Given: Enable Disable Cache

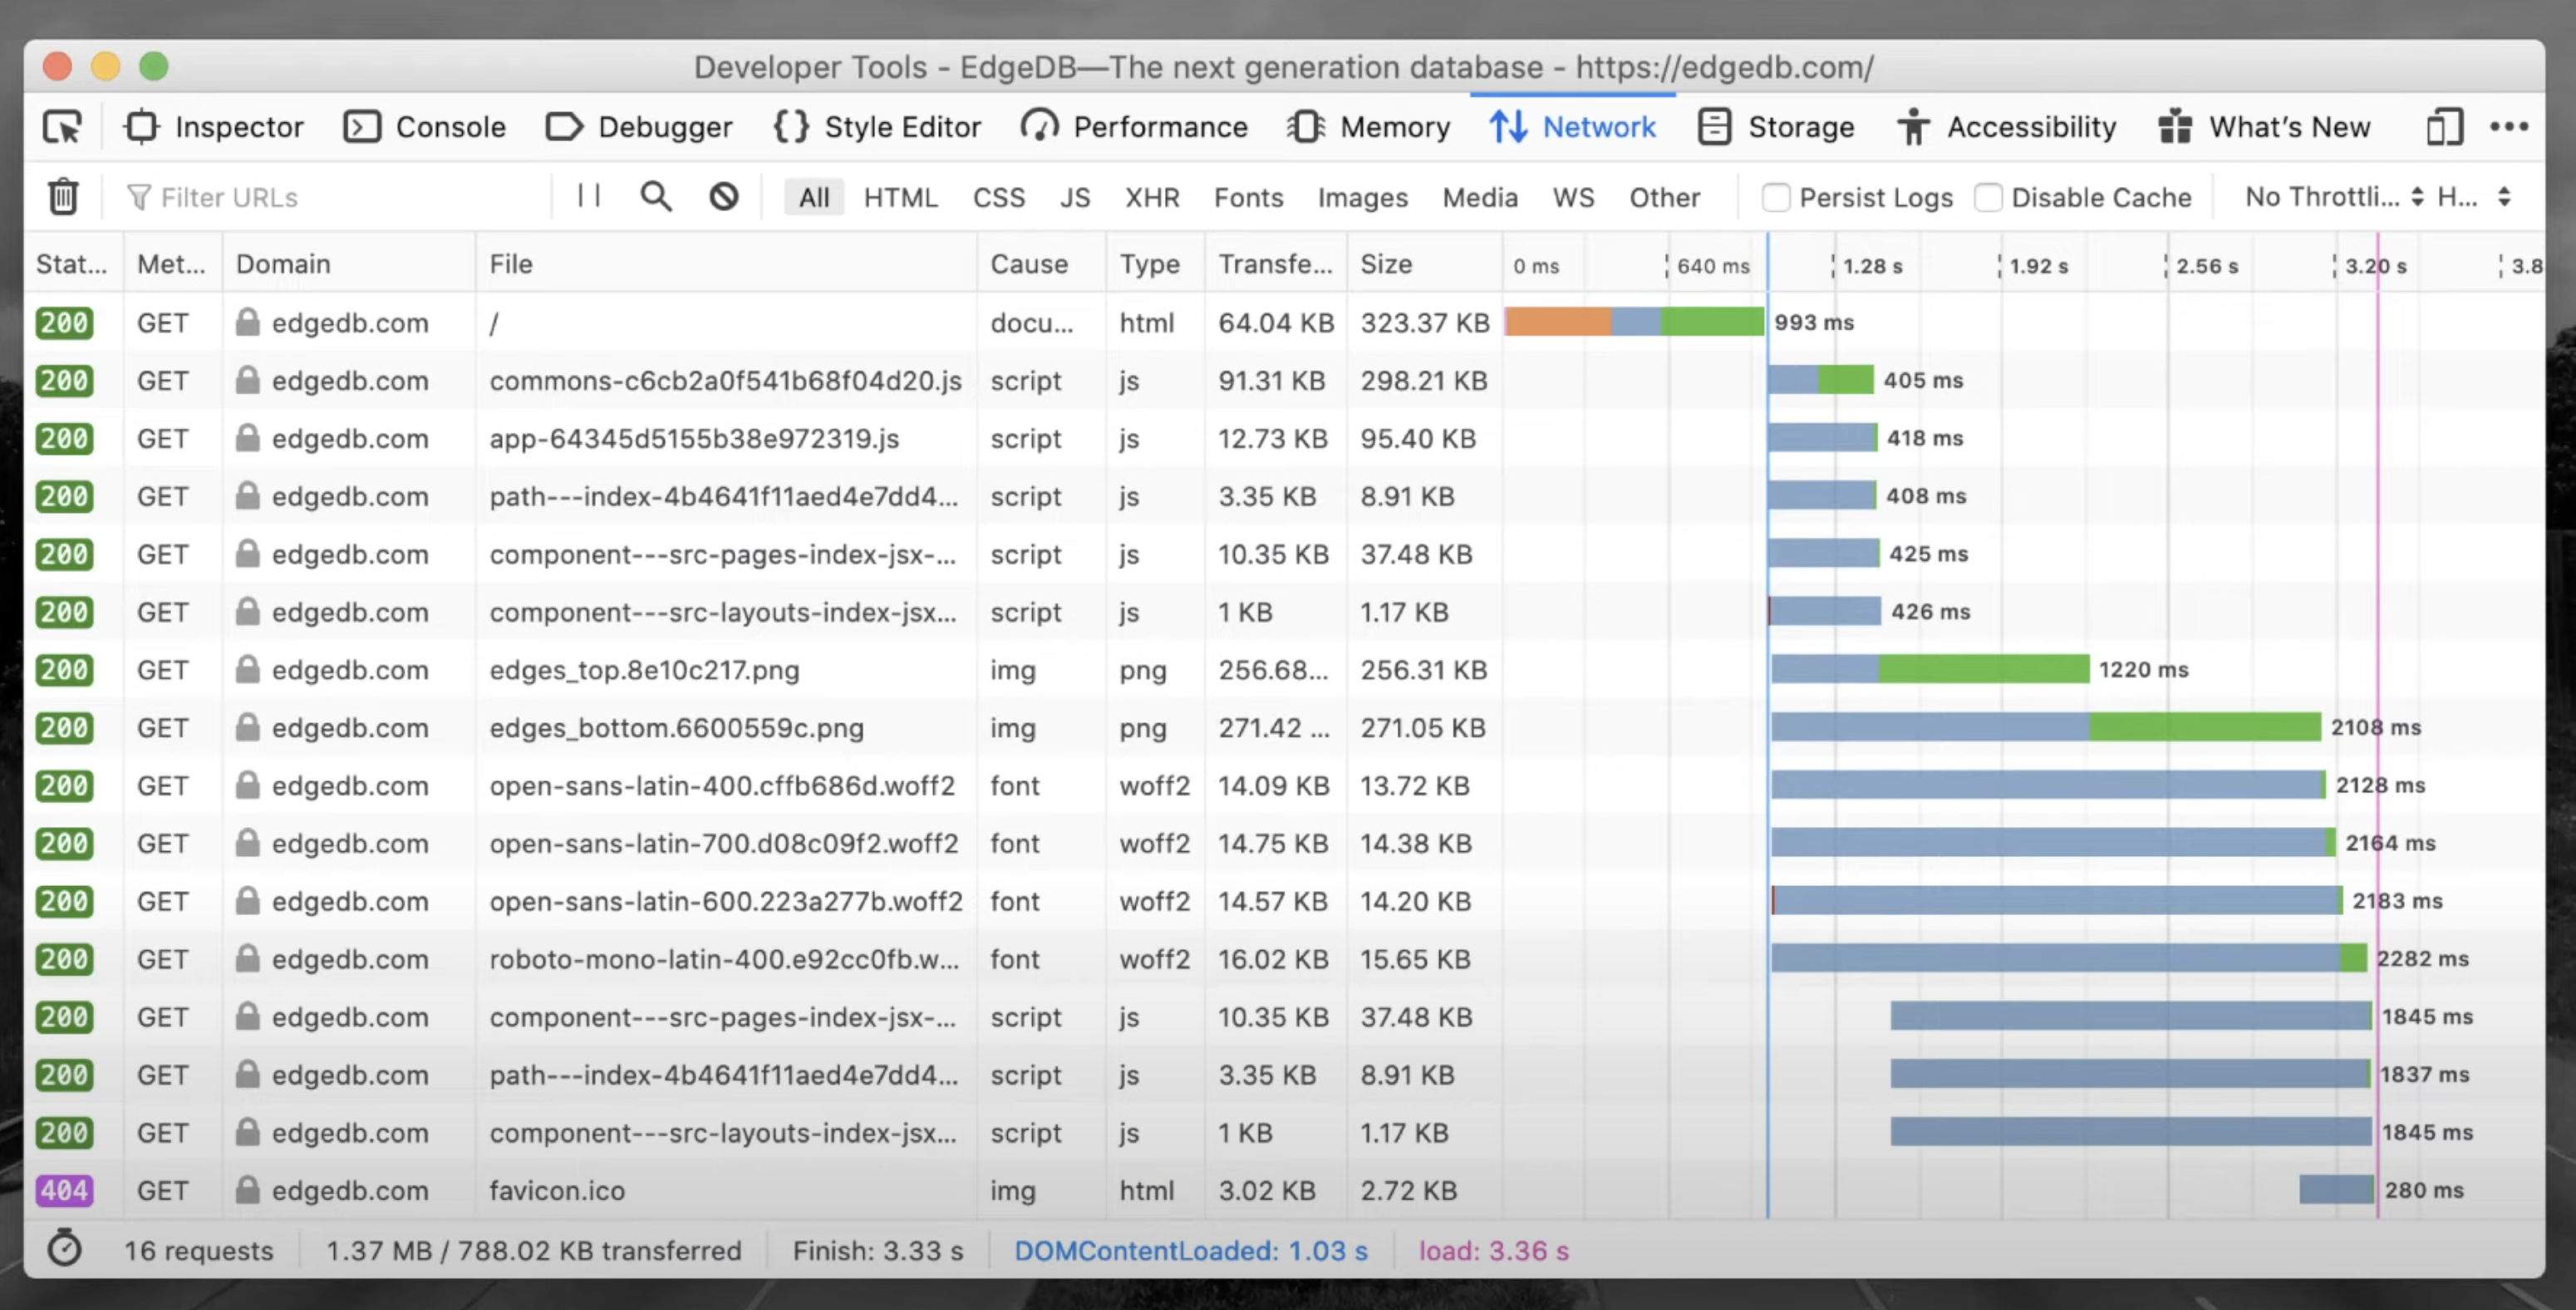Looking at the screenshot, I should pyautogui.click(x=1988, y=197).
